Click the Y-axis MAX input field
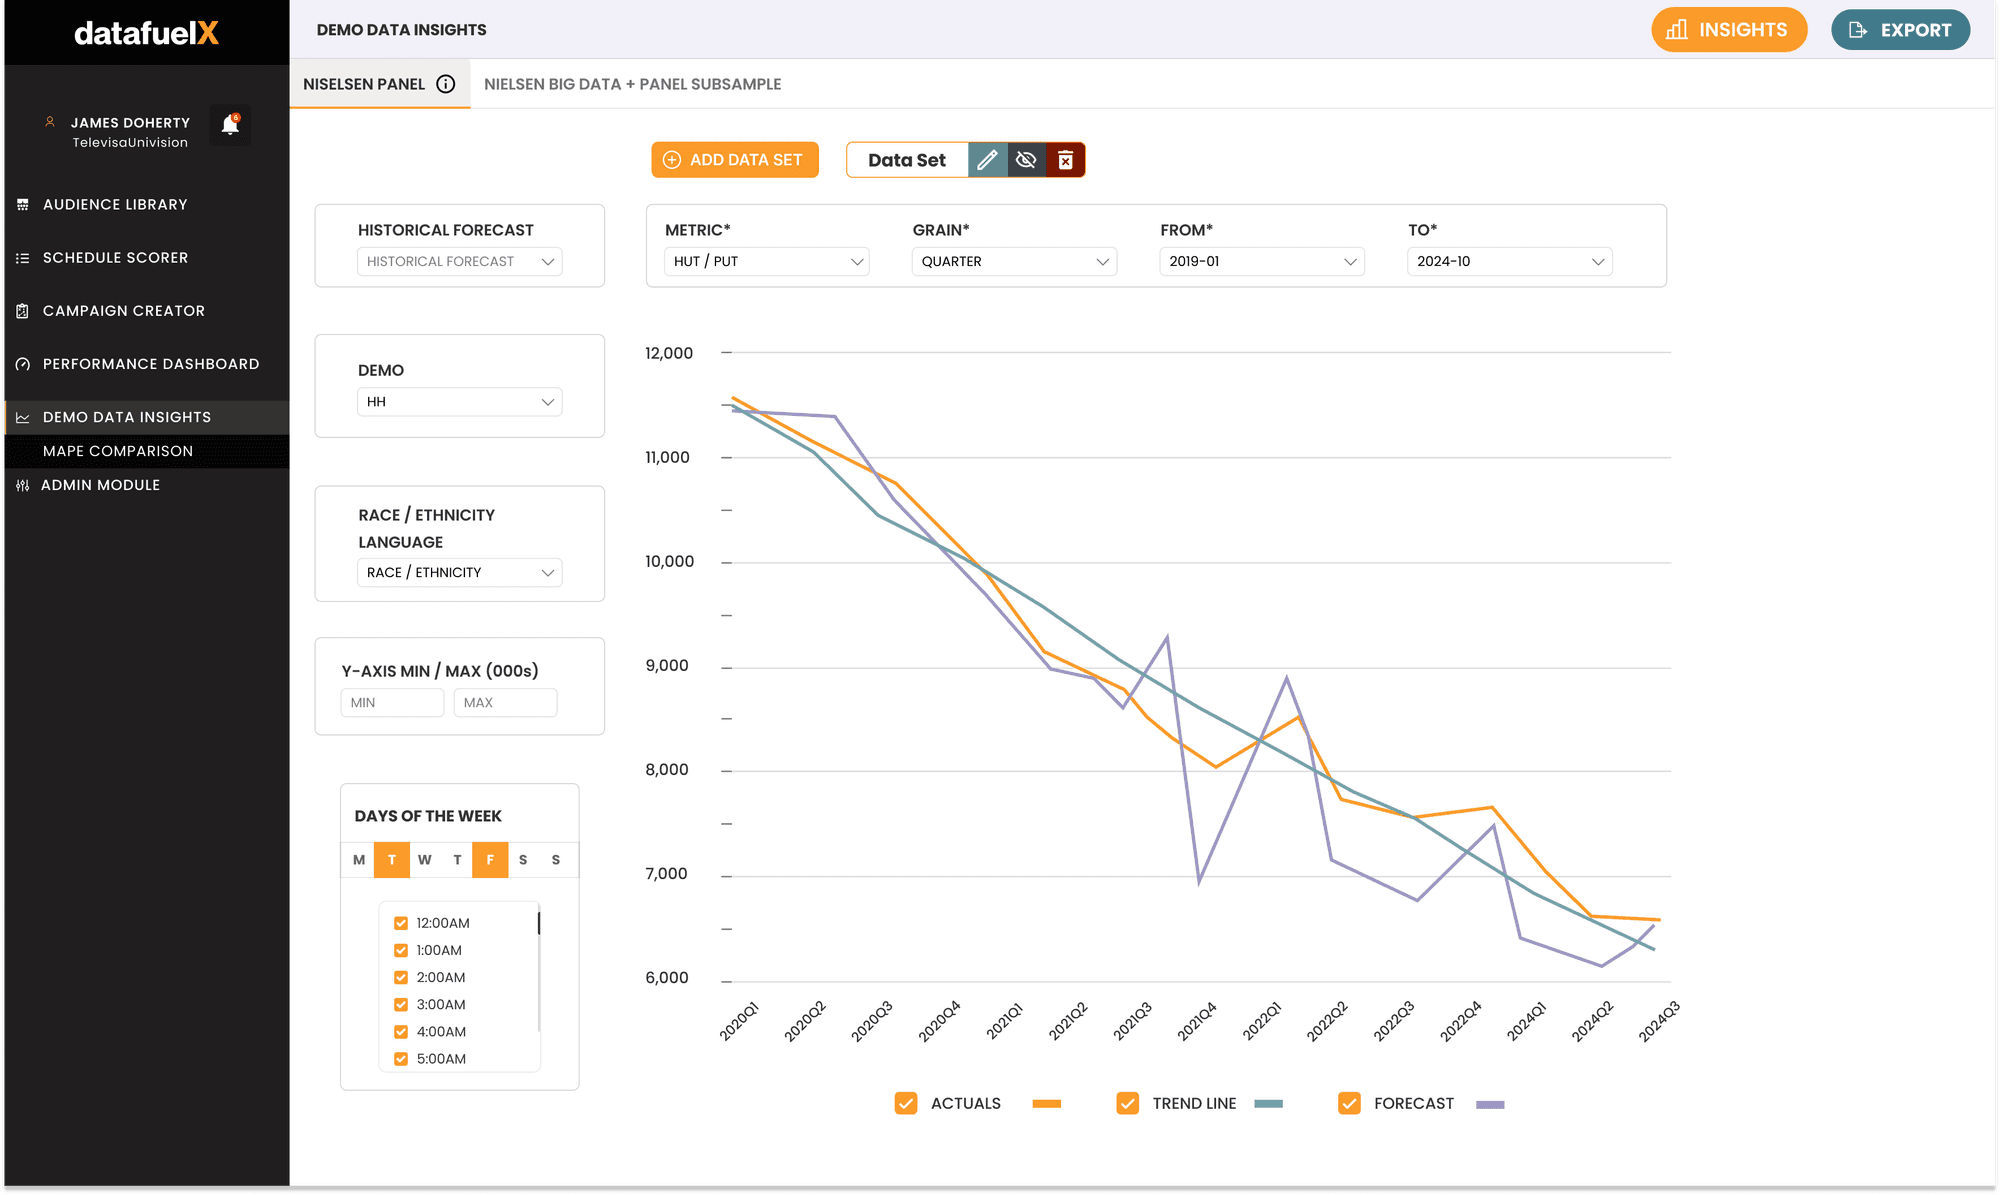The height and width of the screenshot is (1195, 2000). (x=505, y=703)
